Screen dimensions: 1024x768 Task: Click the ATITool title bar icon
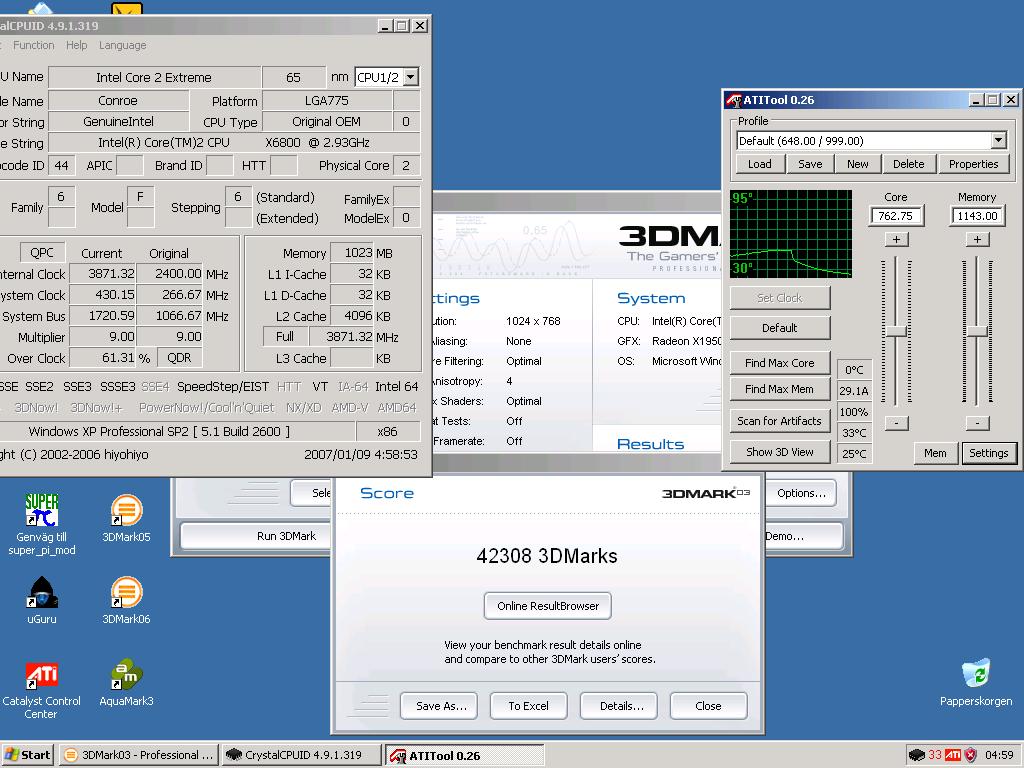click(733, 100)
